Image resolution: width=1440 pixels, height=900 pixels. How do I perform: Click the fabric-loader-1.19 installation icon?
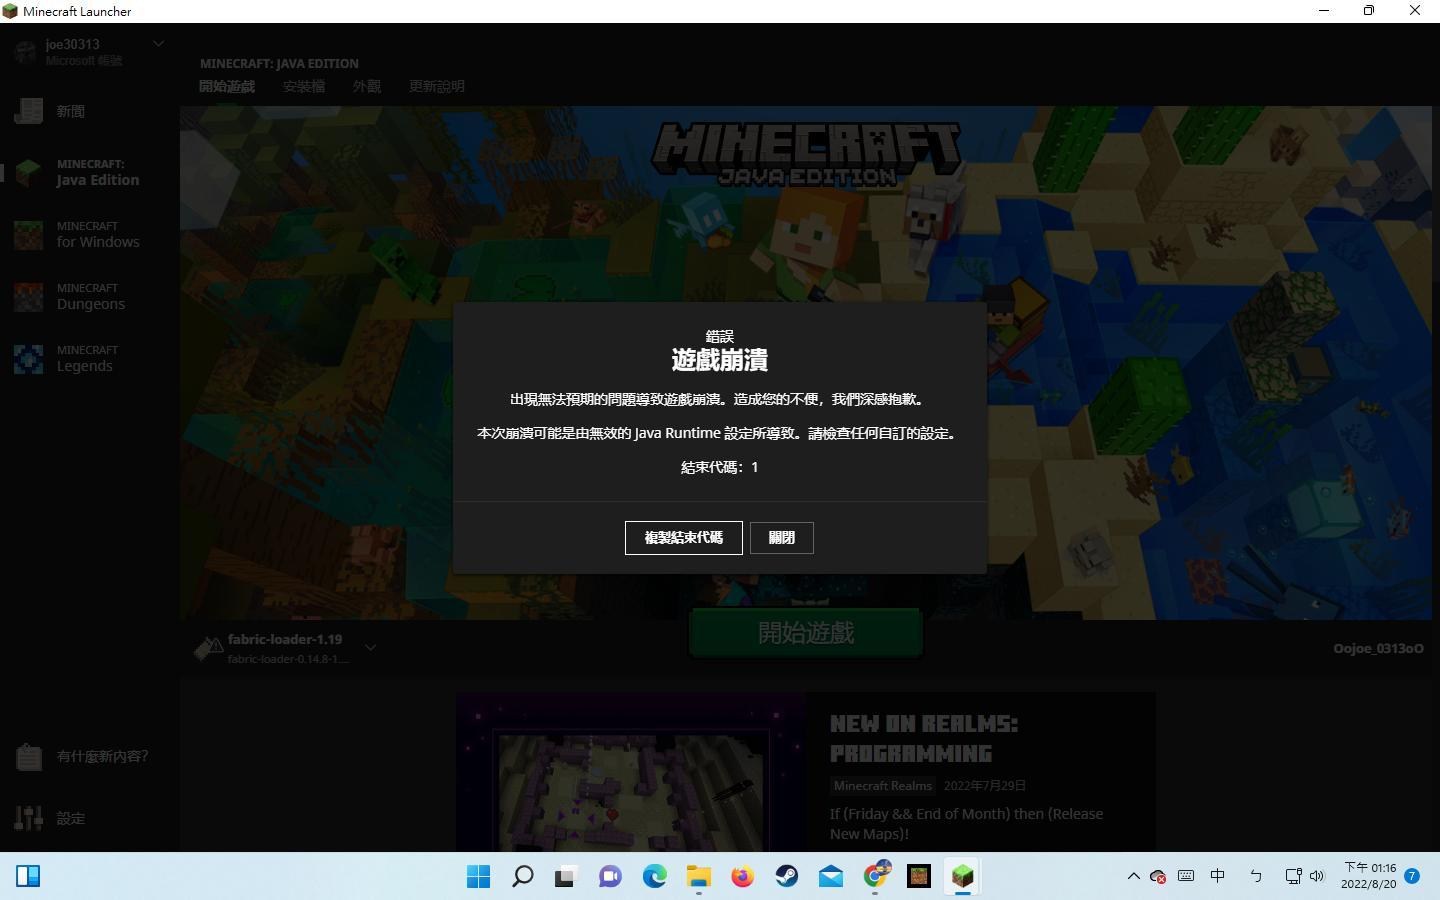pos(207,648)
